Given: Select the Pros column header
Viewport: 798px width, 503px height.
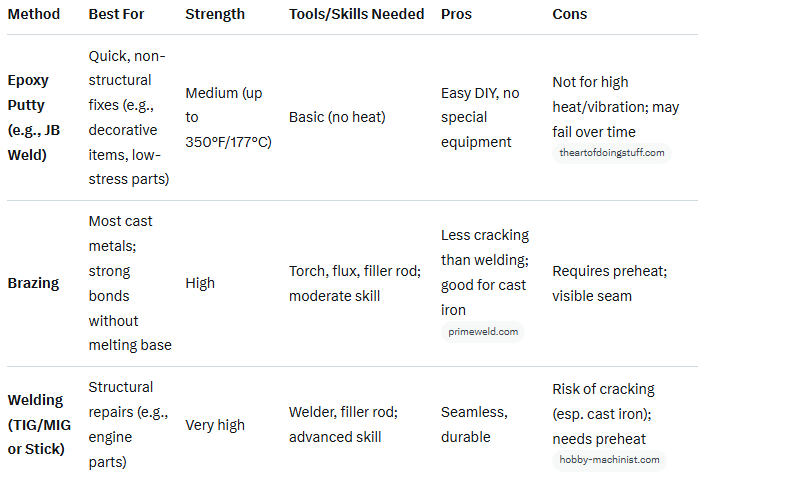Looking at the screenshot, I should click(x=457, y=14).
